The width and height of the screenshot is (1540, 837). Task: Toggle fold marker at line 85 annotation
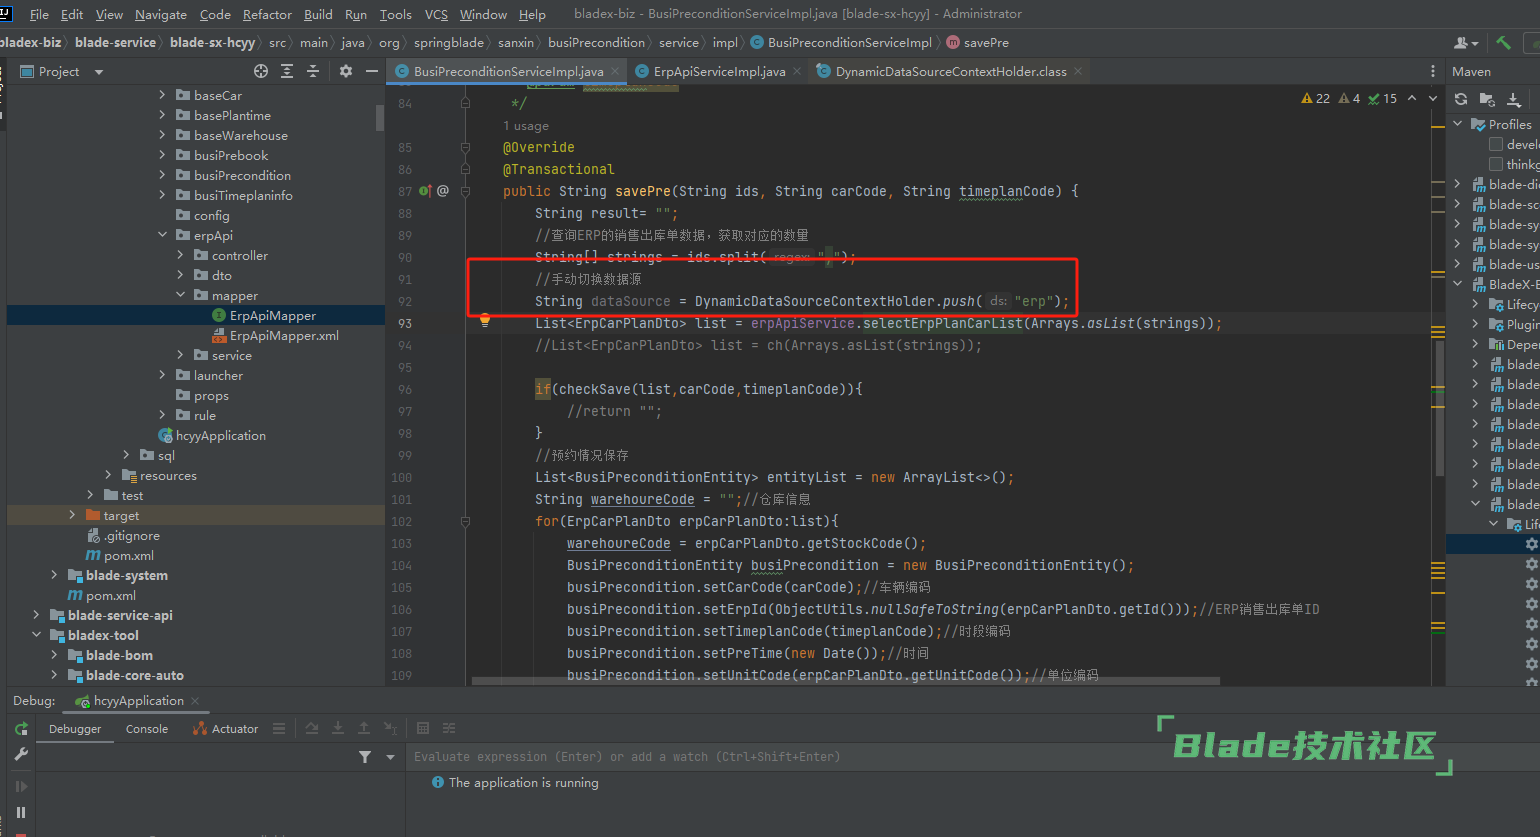point(466,147)
